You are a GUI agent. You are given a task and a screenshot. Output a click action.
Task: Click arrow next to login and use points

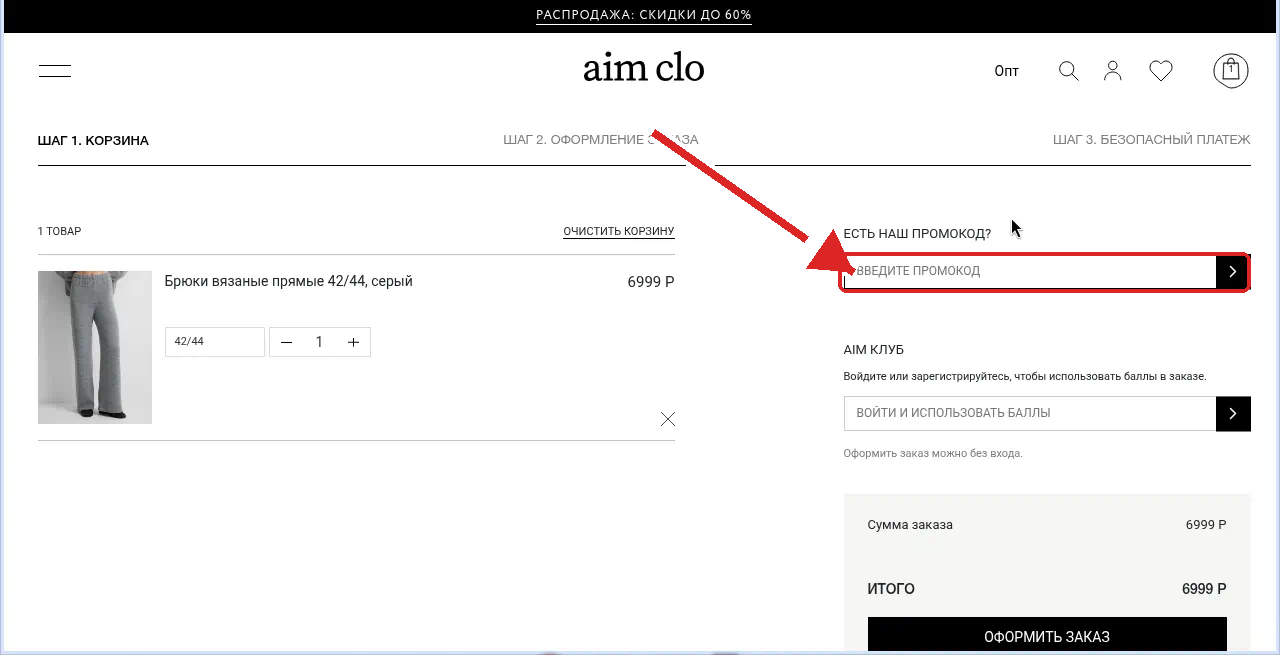click(1233, 413)
